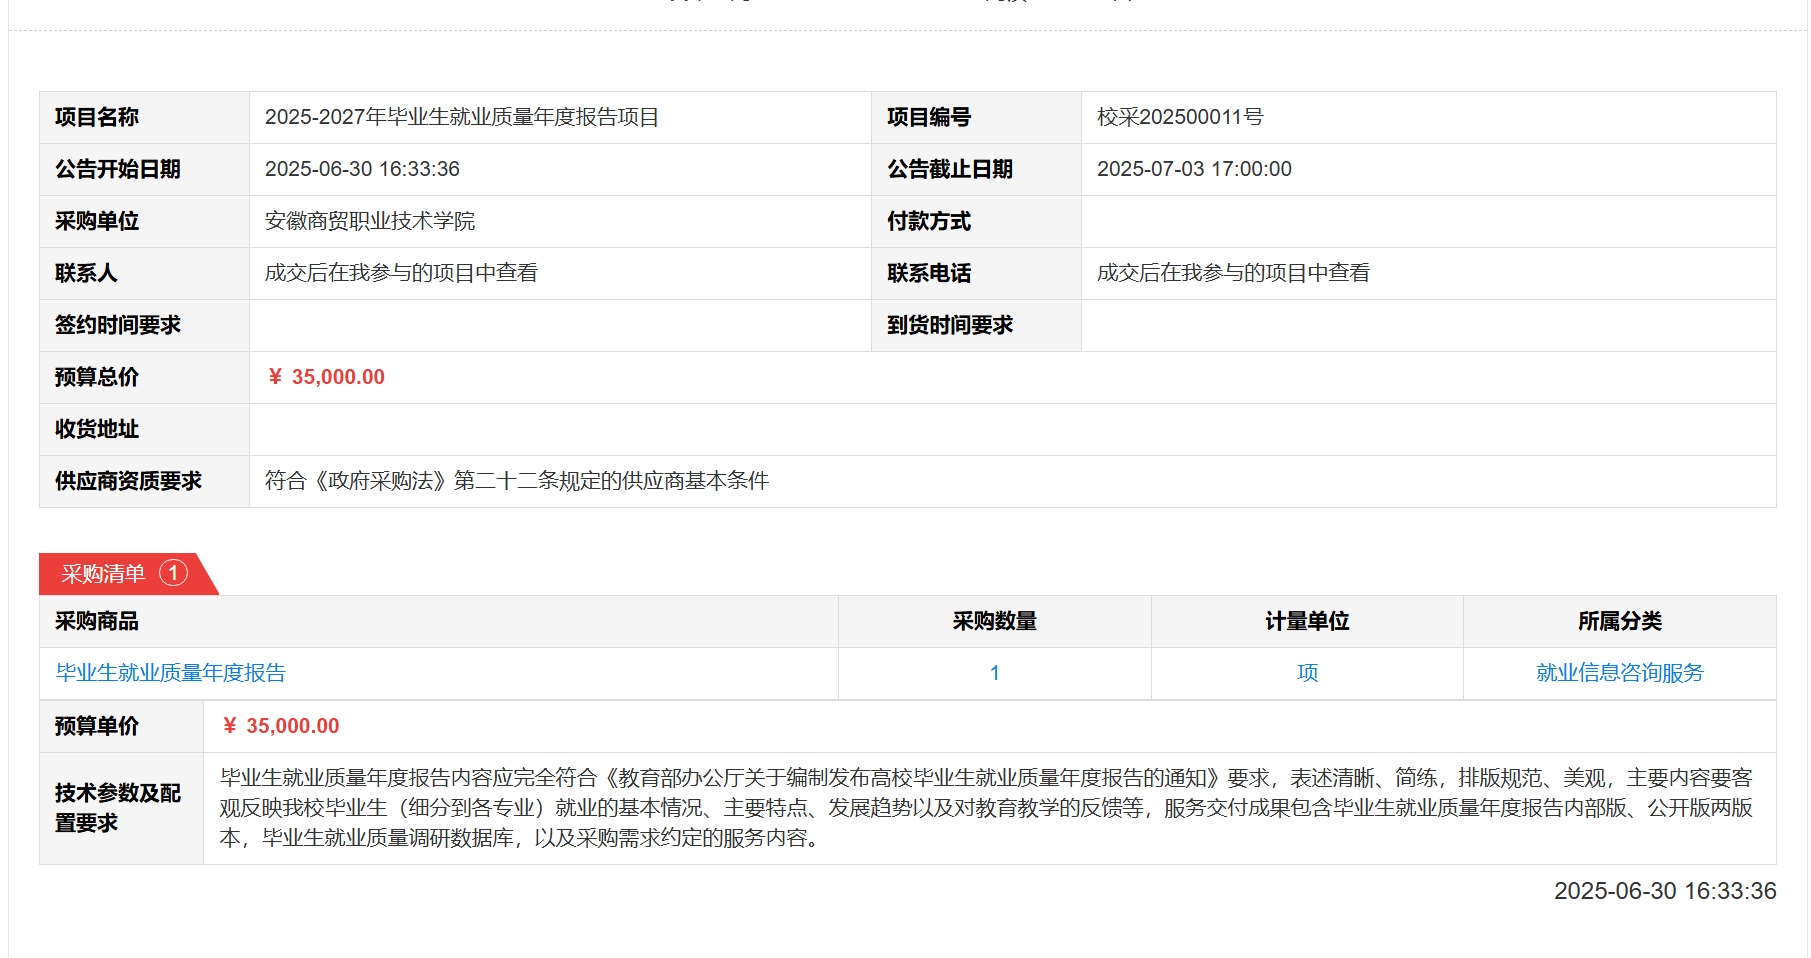1811x958 pixels.
Task: Click the 所属分类 column header
Action: (1619, 622)
